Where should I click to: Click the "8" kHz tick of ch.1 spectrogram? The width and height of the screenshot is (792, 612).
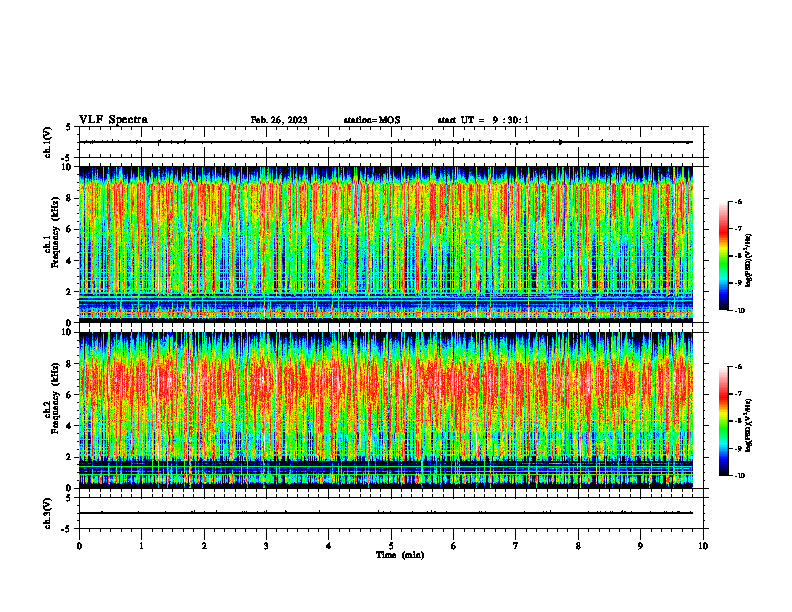click(x=69, y=198)
